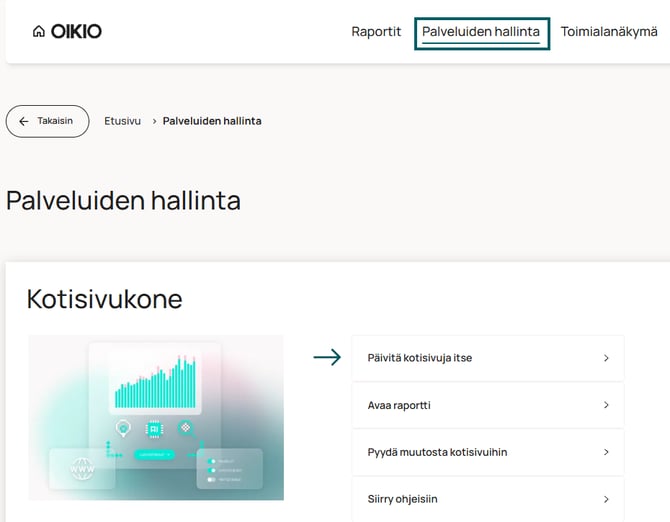Click the chevron on Avaa raportti row

click(606, 405)
